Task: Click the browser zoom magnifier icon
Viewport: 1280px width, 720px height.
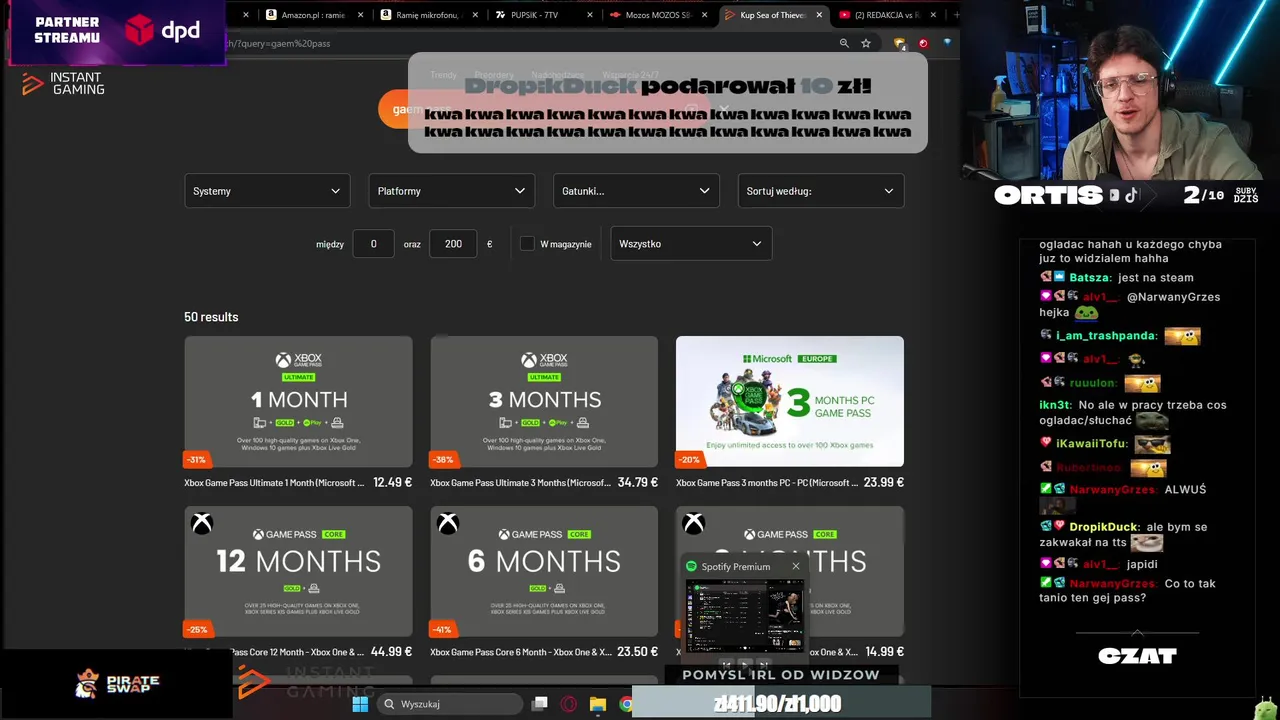Action: tap(844, 43)
